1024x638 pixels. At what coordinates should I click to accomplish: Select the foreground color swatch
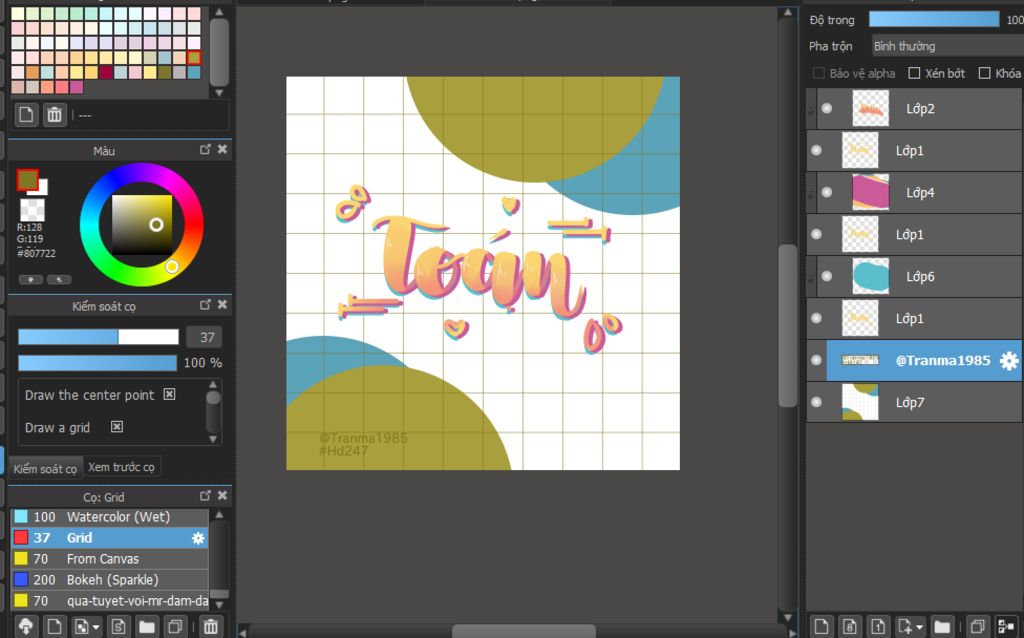point(27,180)
